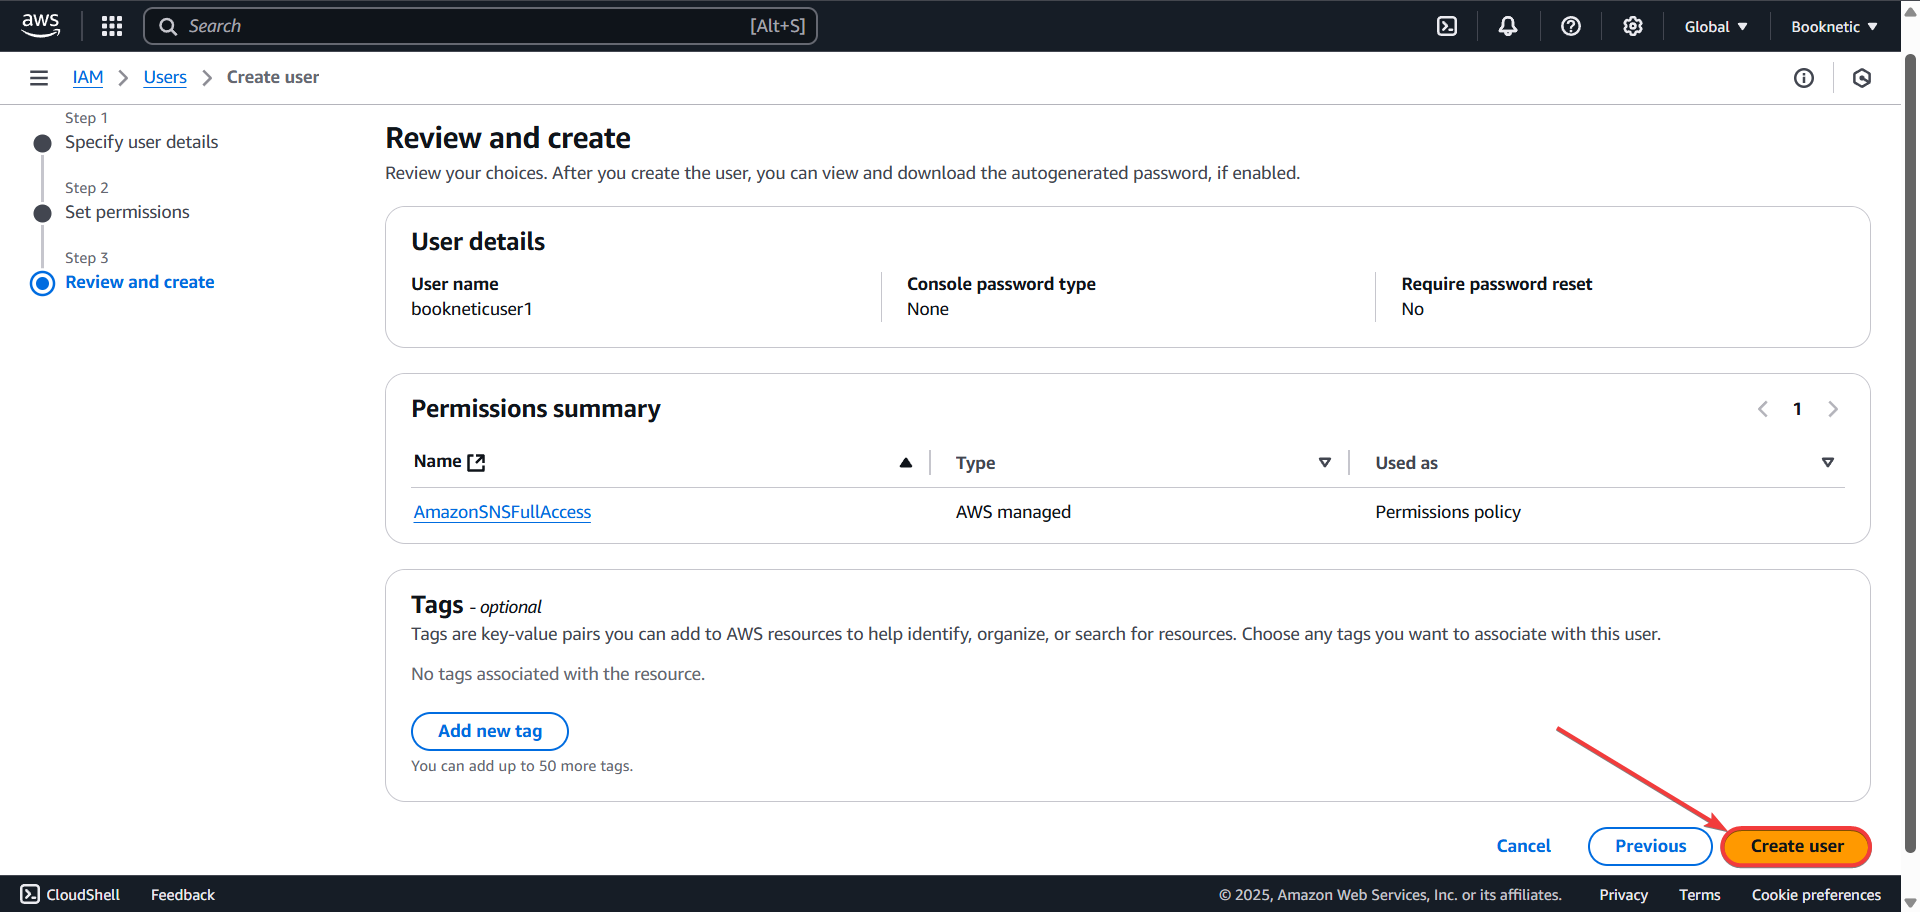Open Terms link in footer
Screen dimensions: 1920x912
[x=1700, y=894]
